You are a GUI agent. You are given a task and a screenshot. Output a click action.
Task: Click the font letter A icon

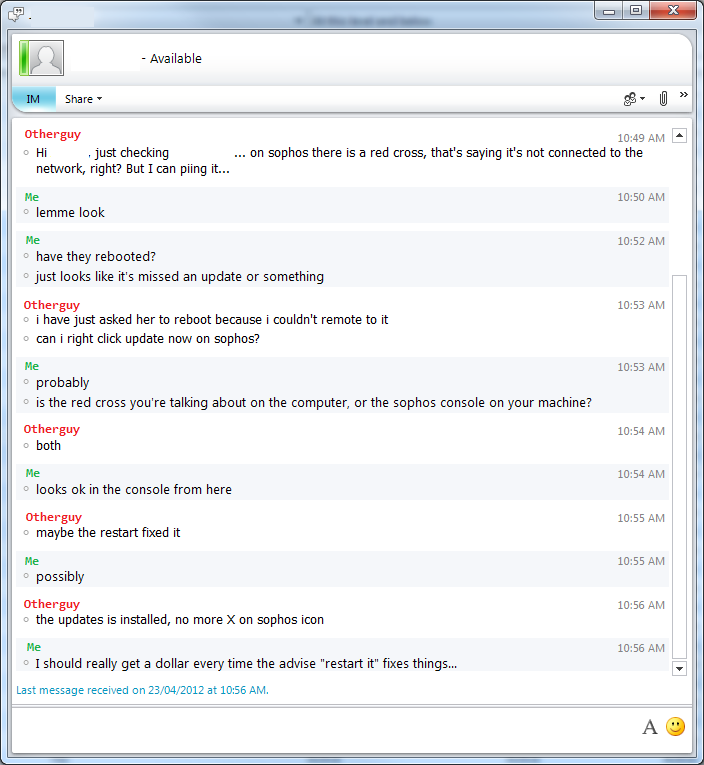coord(649,727)
